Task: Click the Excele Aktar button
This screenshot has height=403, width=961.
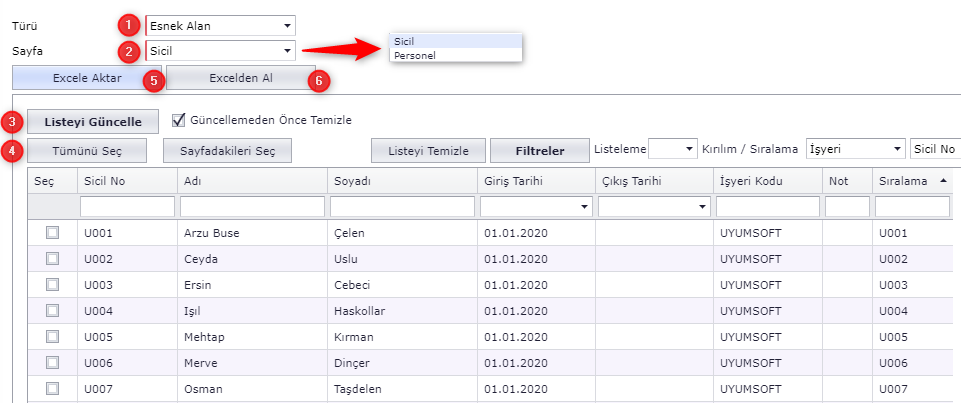Action: [87, 77]
